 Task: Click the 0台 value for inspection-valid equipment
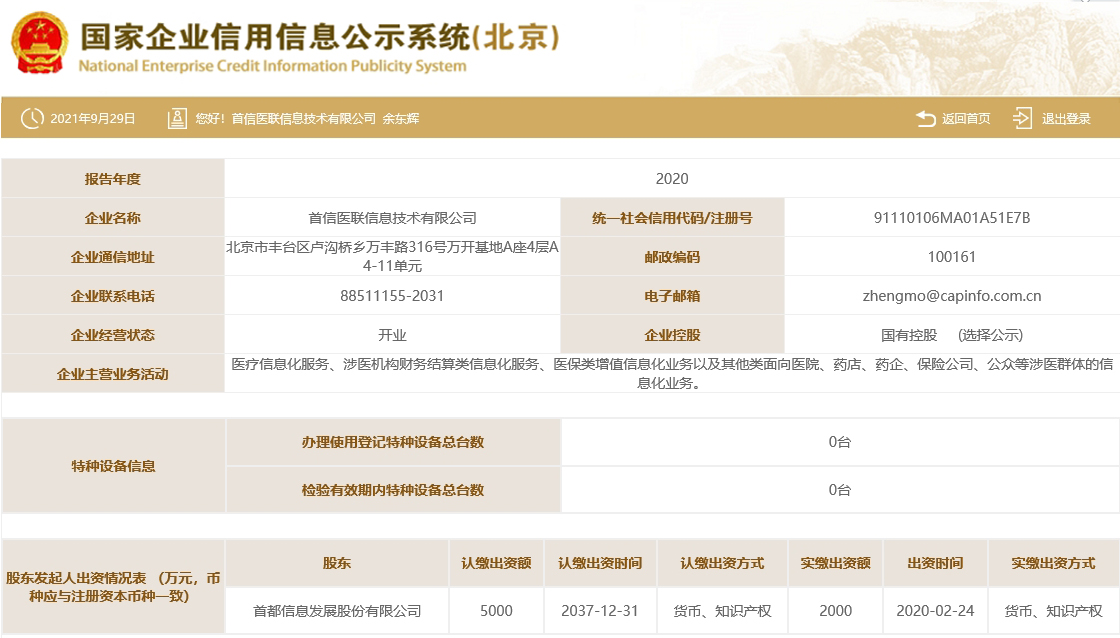(x=839, y=490)
